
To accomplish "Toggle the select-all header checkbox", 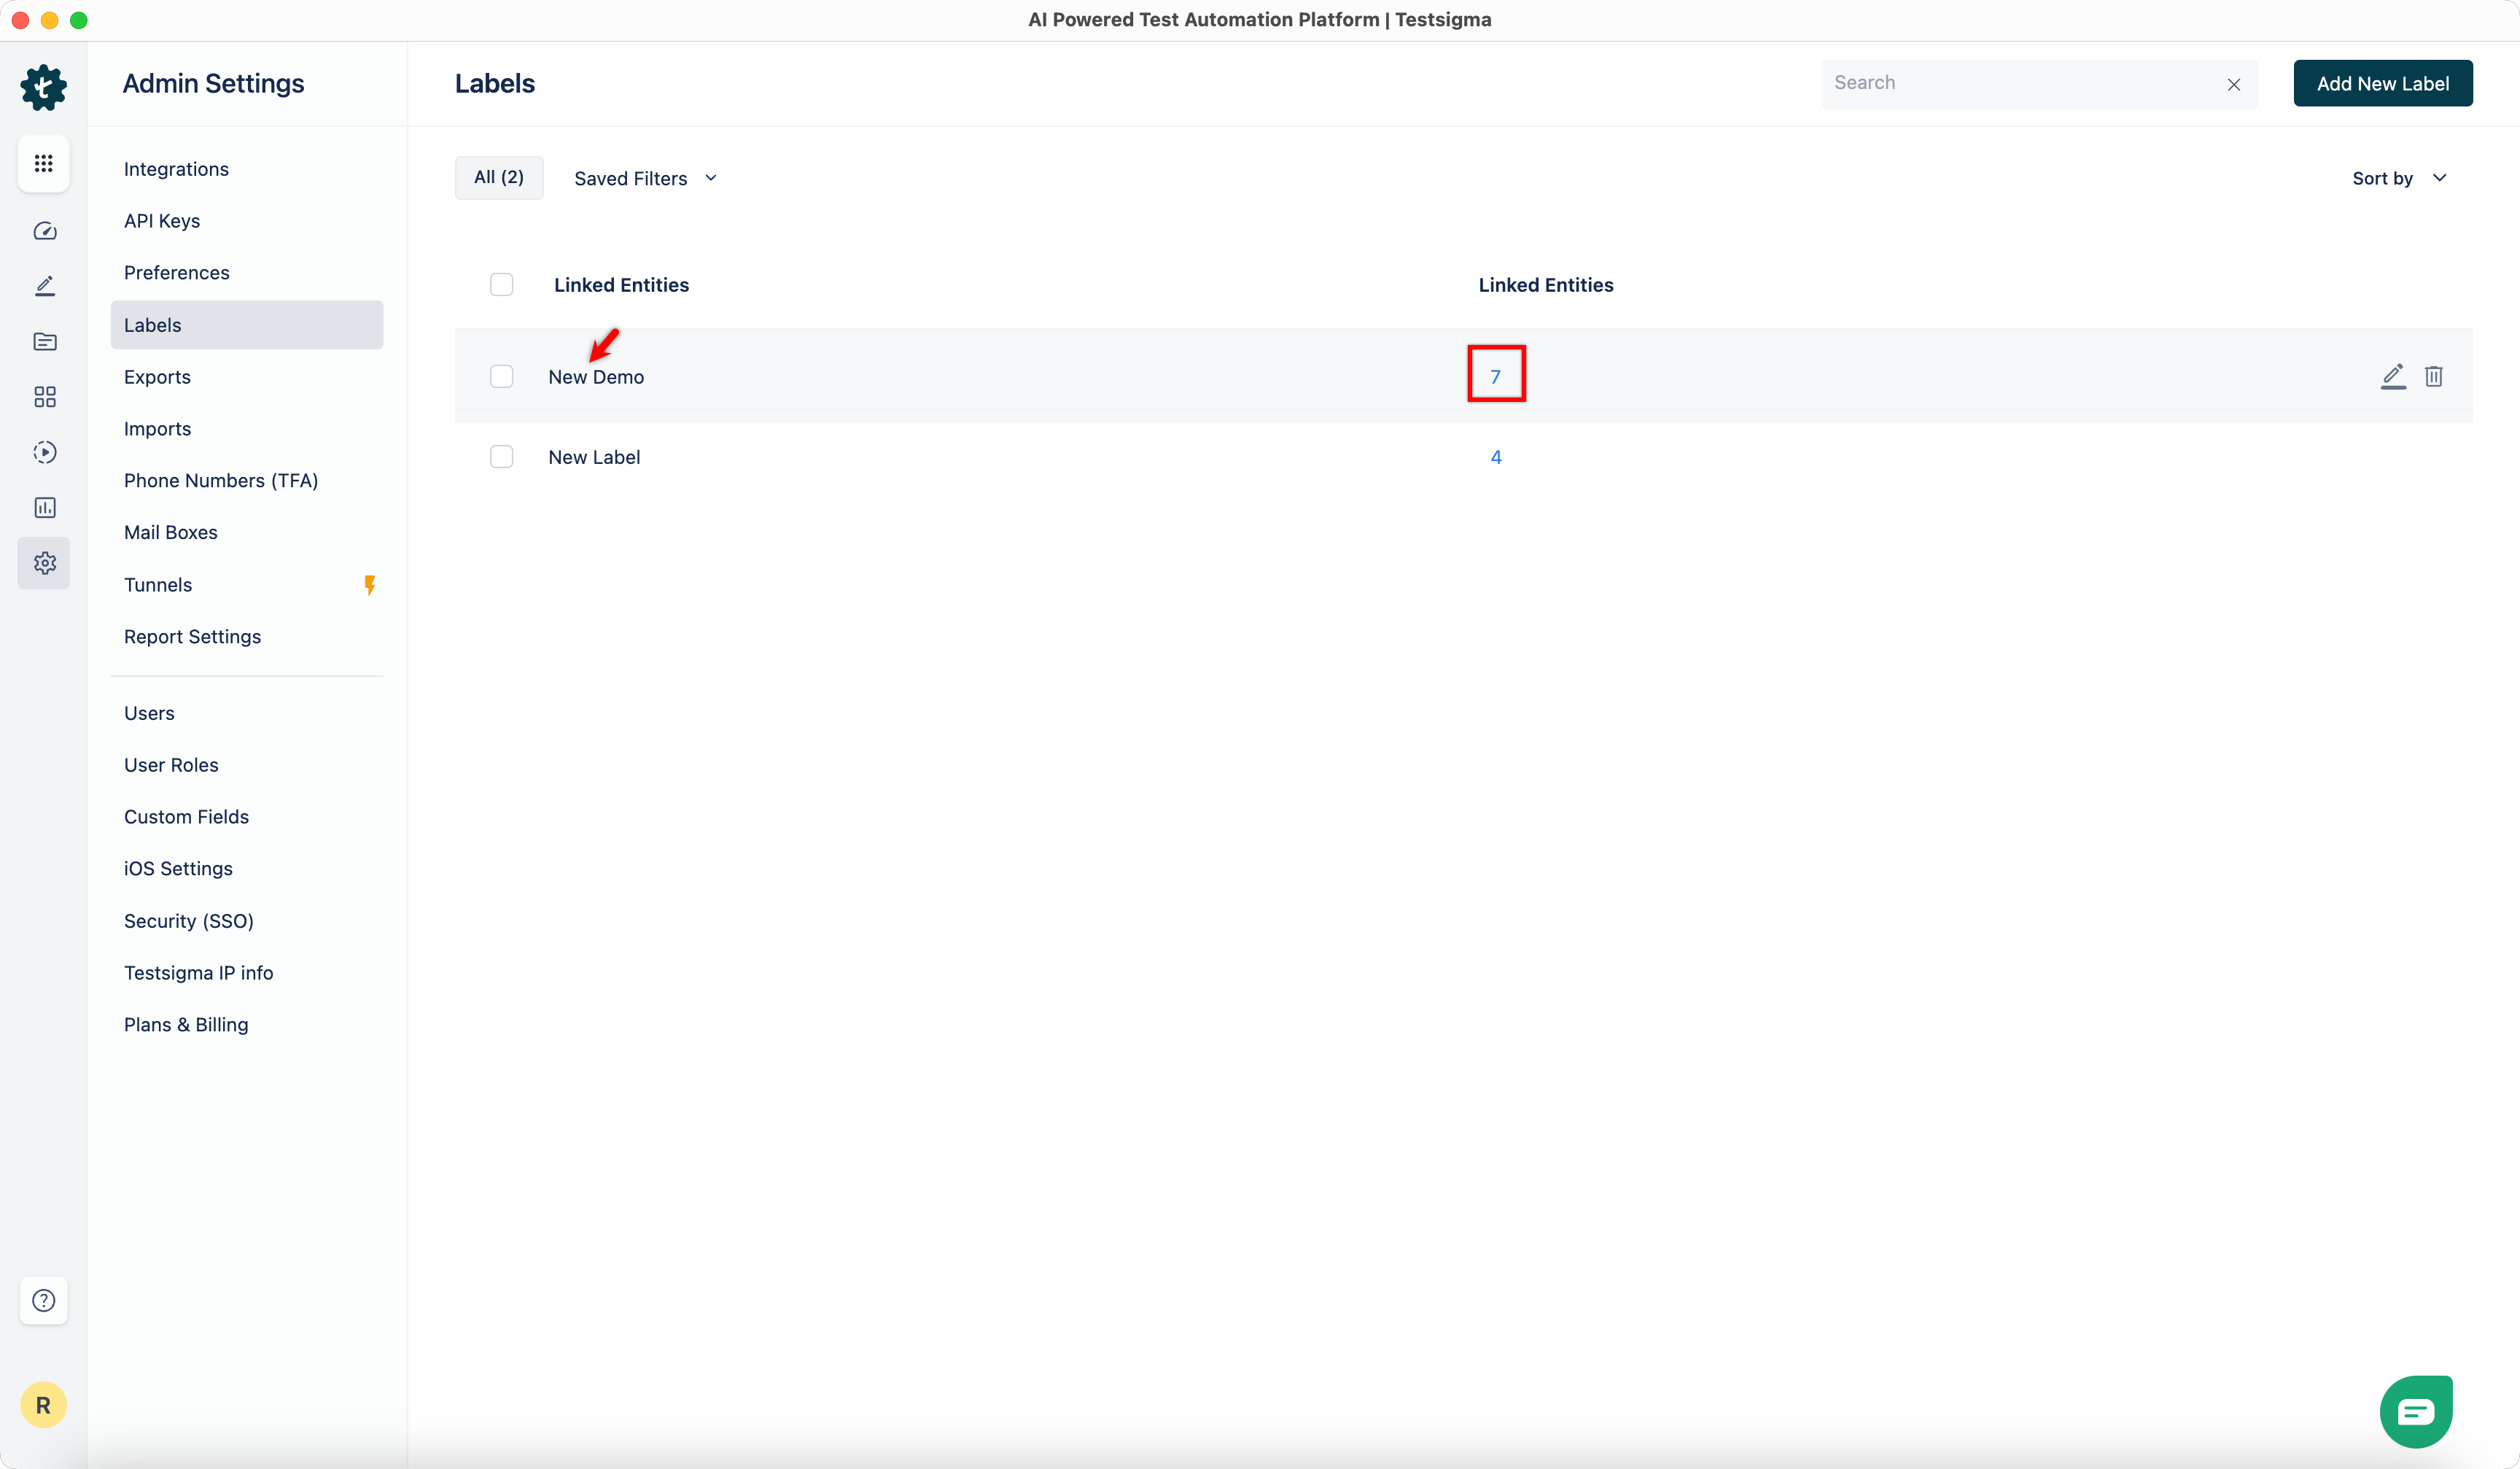I will coord(502,285).
